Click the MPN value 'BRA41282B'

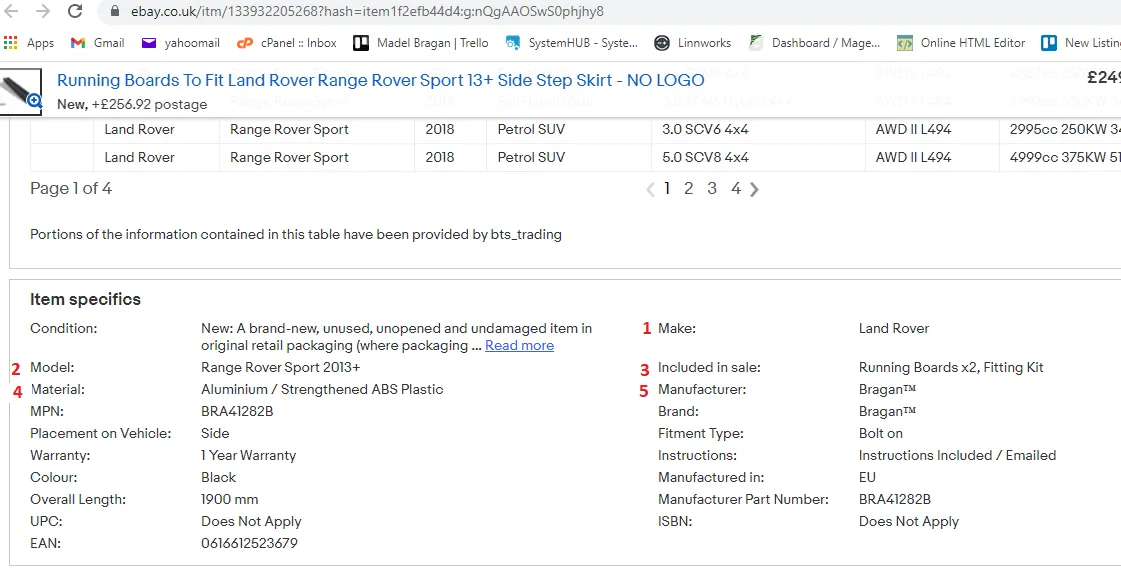point(237,411)
